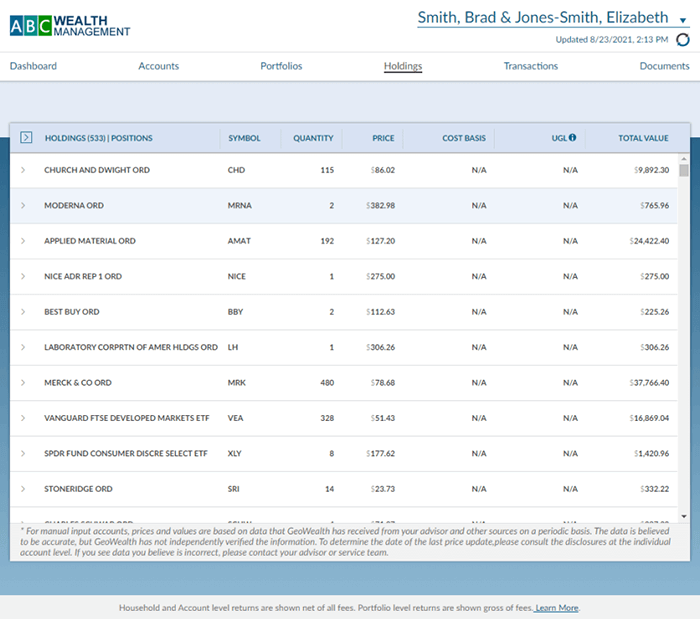Viewport: 700px width, 619px height.
Task: Click the MERCK & CO ORD name
Action: click(78, 382)
